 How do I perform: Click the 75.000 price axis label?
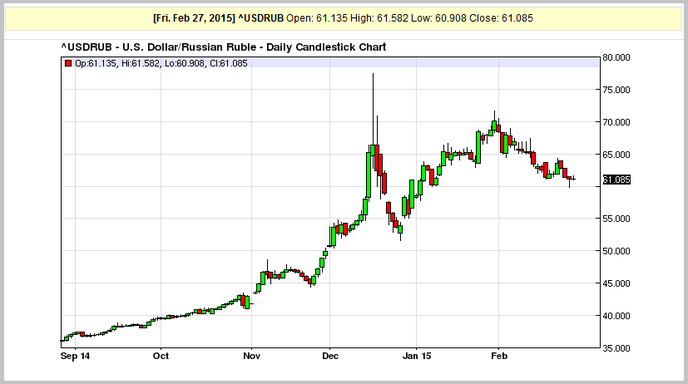tap(616, 90)
